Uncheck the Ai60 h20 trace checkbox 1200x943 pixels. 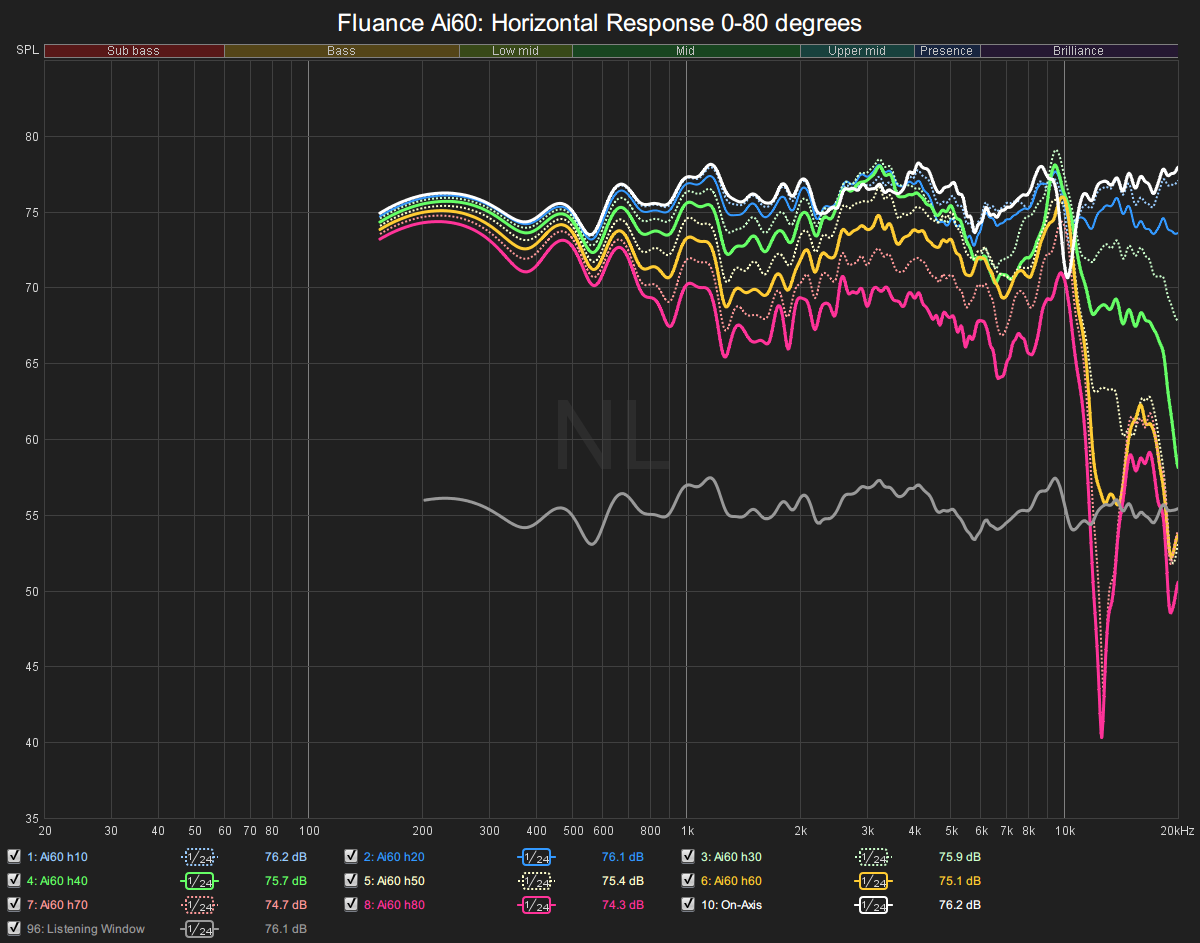[351, 857]
